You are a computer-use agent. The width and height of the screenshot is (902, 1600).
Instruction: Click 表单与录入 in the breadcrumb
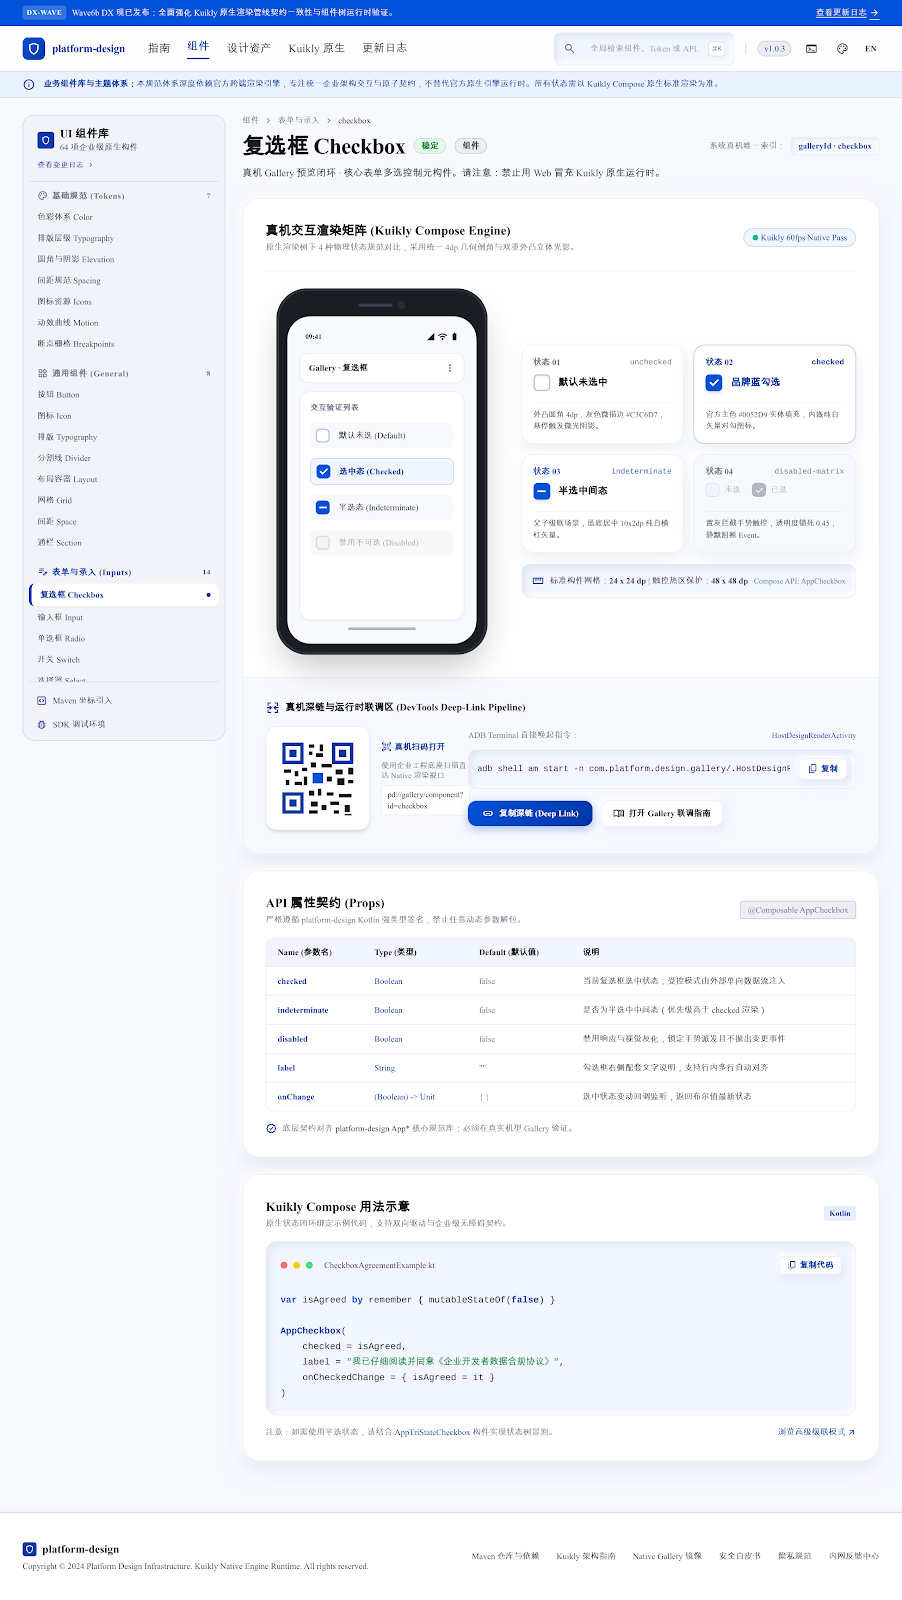(298, 120)
